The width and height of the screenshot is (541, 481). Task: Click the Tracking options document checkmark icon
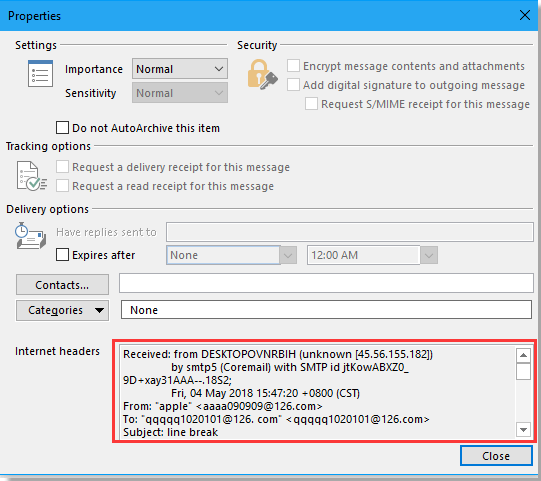tap(31, 176)
